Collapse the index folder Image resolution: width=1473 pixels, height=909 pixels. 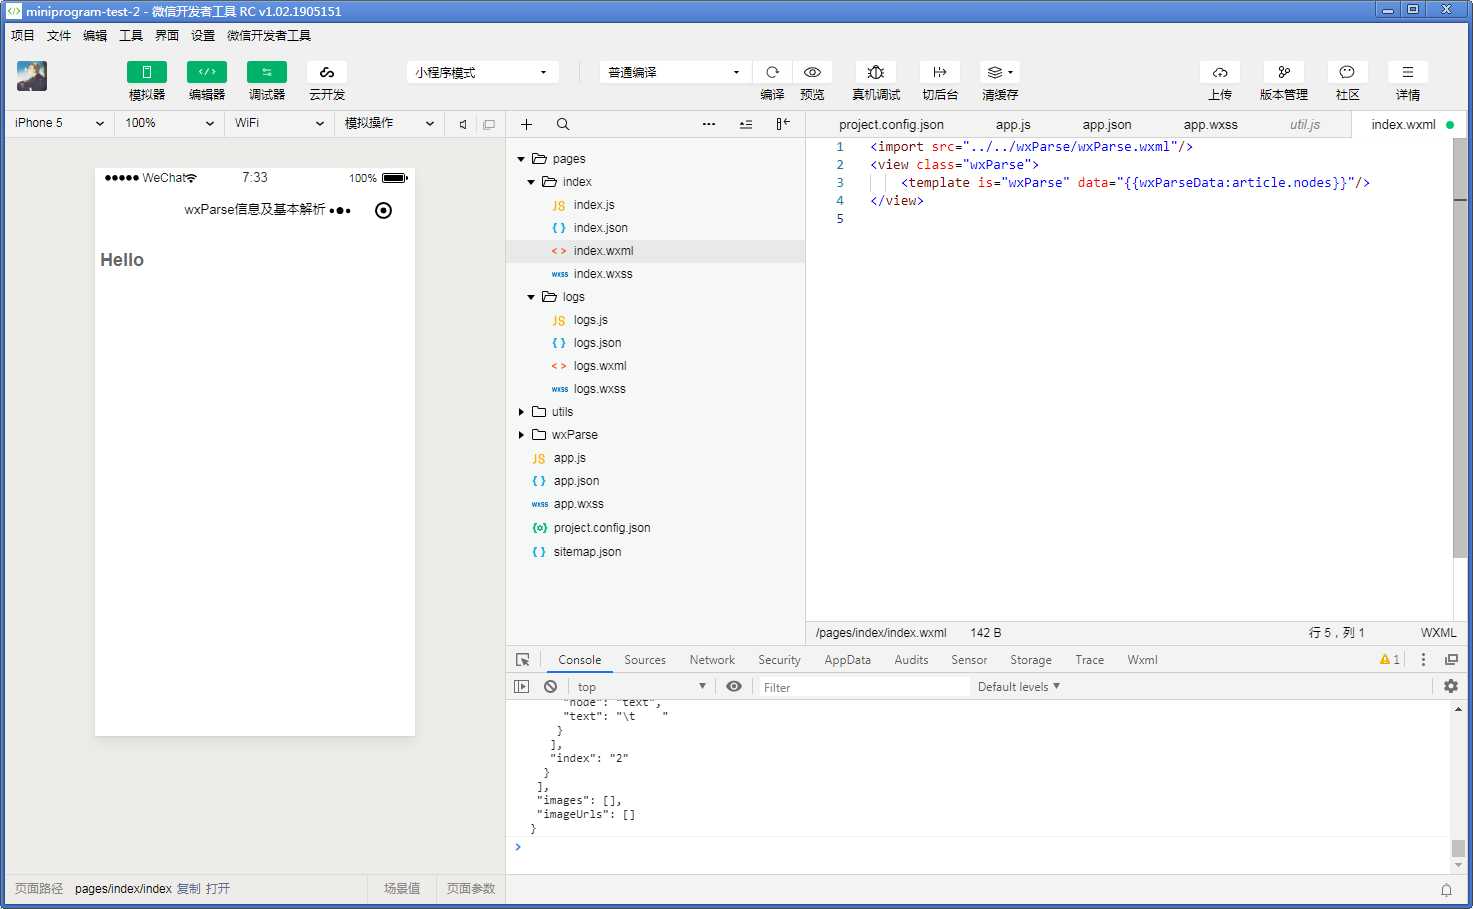(531, 182)
